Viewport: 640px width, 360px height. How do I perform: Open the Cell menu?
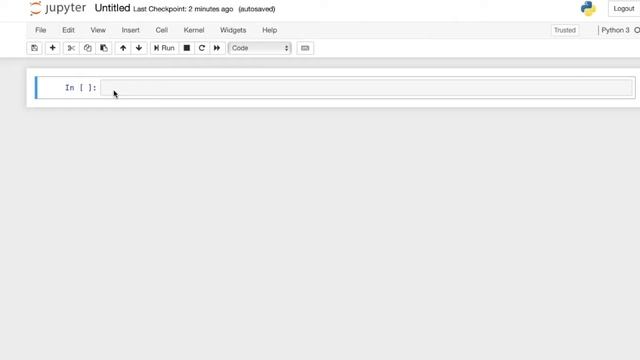(162, 30)
